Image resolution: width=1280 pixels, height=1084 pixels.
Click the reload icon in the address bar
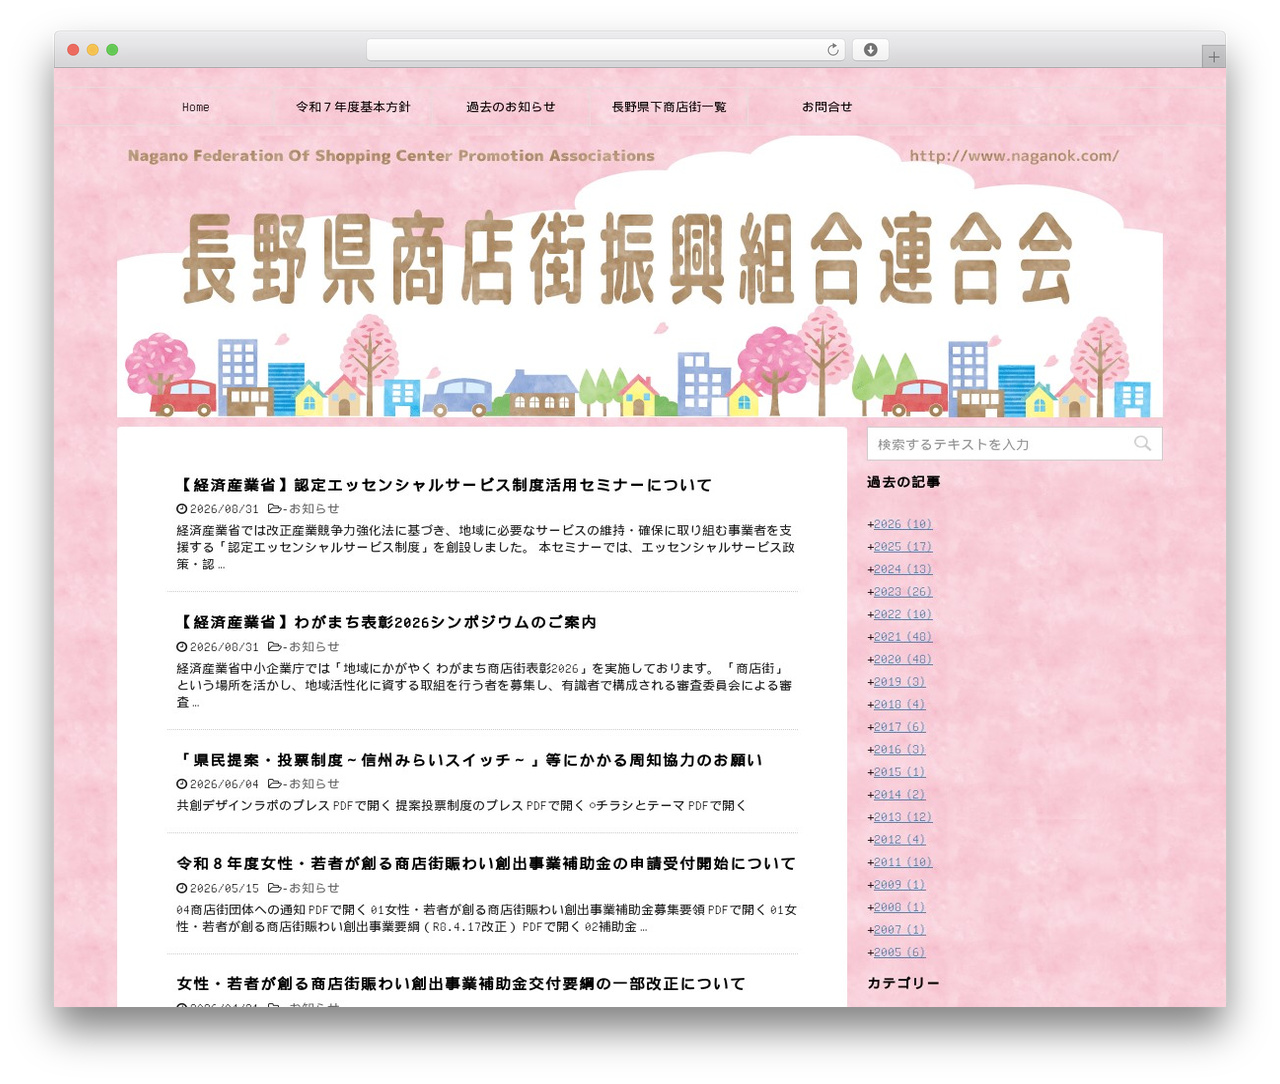point(832,50)
